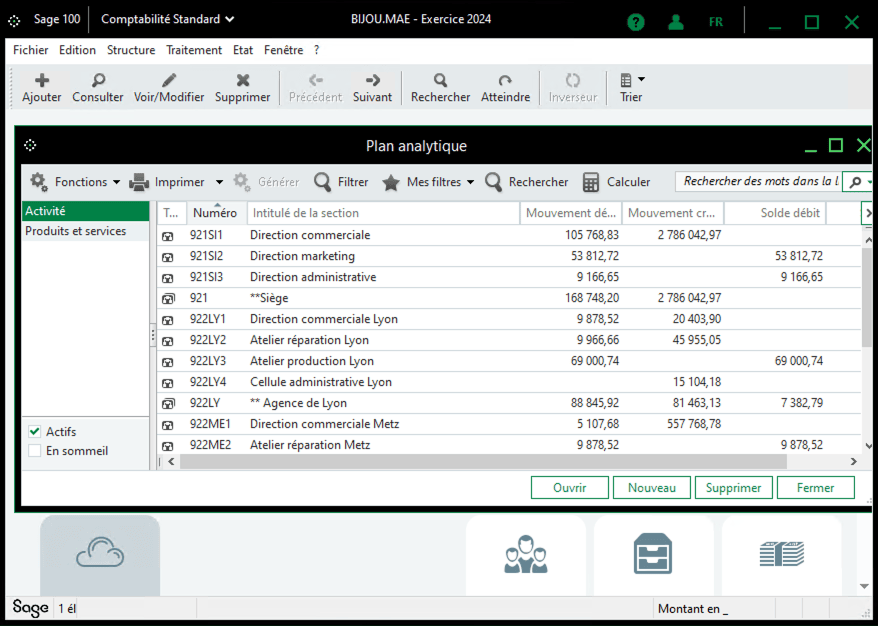Expand hidden columns arrow at header right
This screenshot has width=878, height=626.
tap(868, 213)
